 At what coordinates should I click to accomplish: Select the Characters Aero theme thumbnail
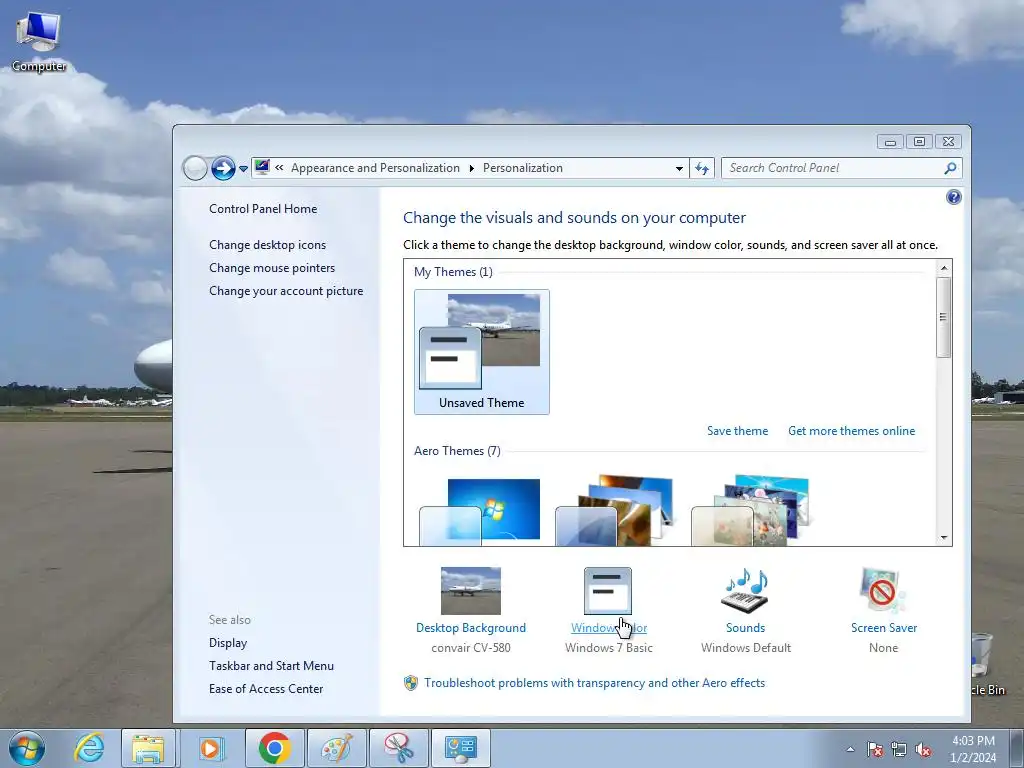pyautogui.click(x=750, y=511)
